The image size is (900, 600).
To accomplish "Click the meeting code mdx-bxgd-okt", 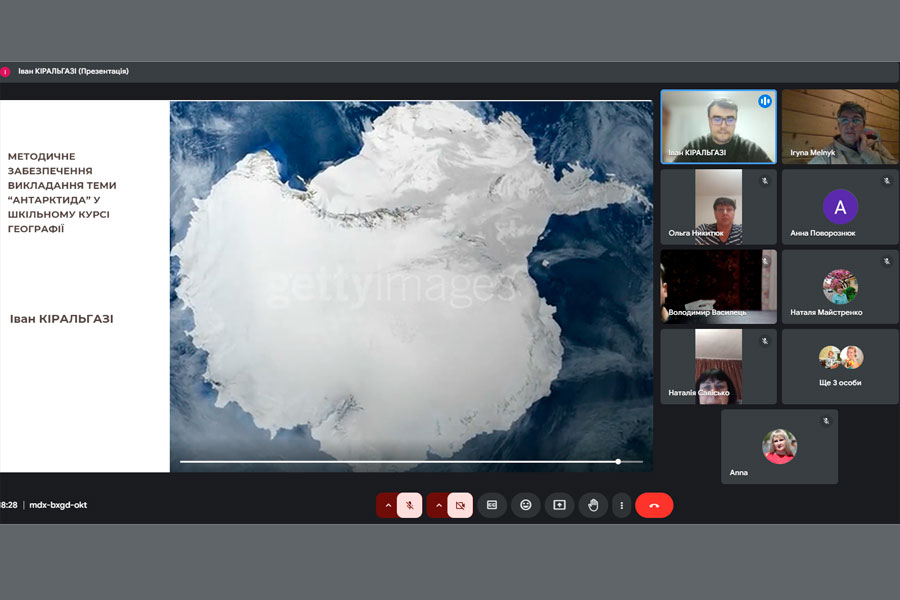I will (58, 505).
